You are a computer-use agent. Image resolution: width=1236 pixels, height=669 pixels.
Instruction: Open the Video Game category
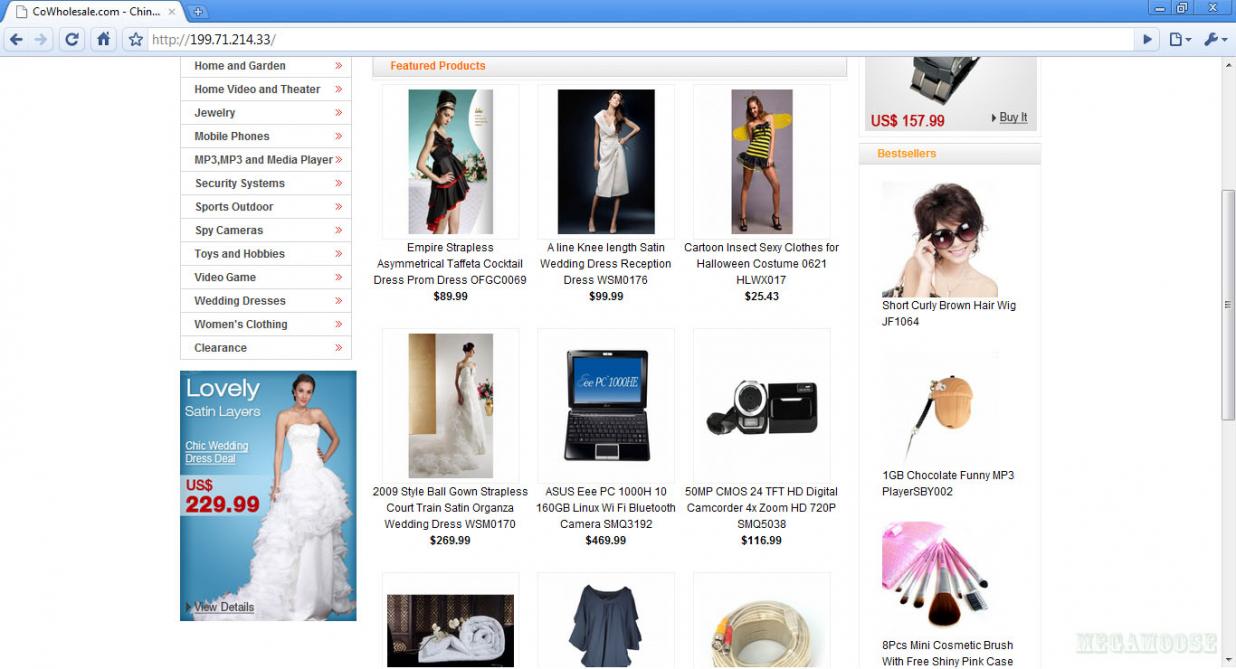pyautogui.click(x=225, y=277)
